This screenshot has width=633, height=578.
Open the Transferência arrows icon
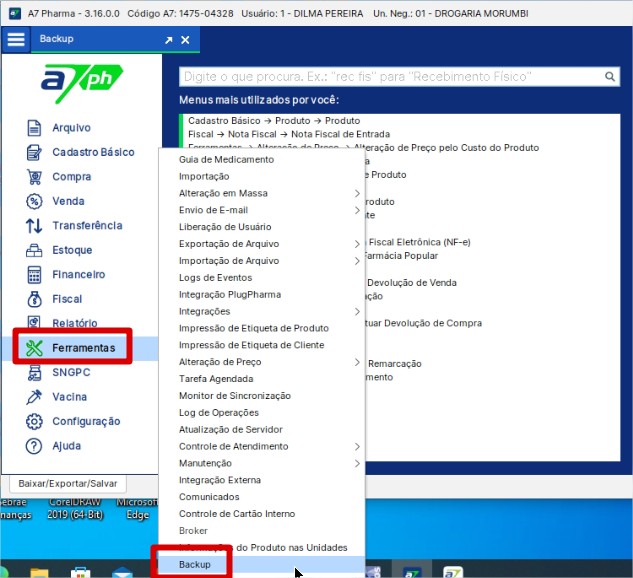coord(33,226)
